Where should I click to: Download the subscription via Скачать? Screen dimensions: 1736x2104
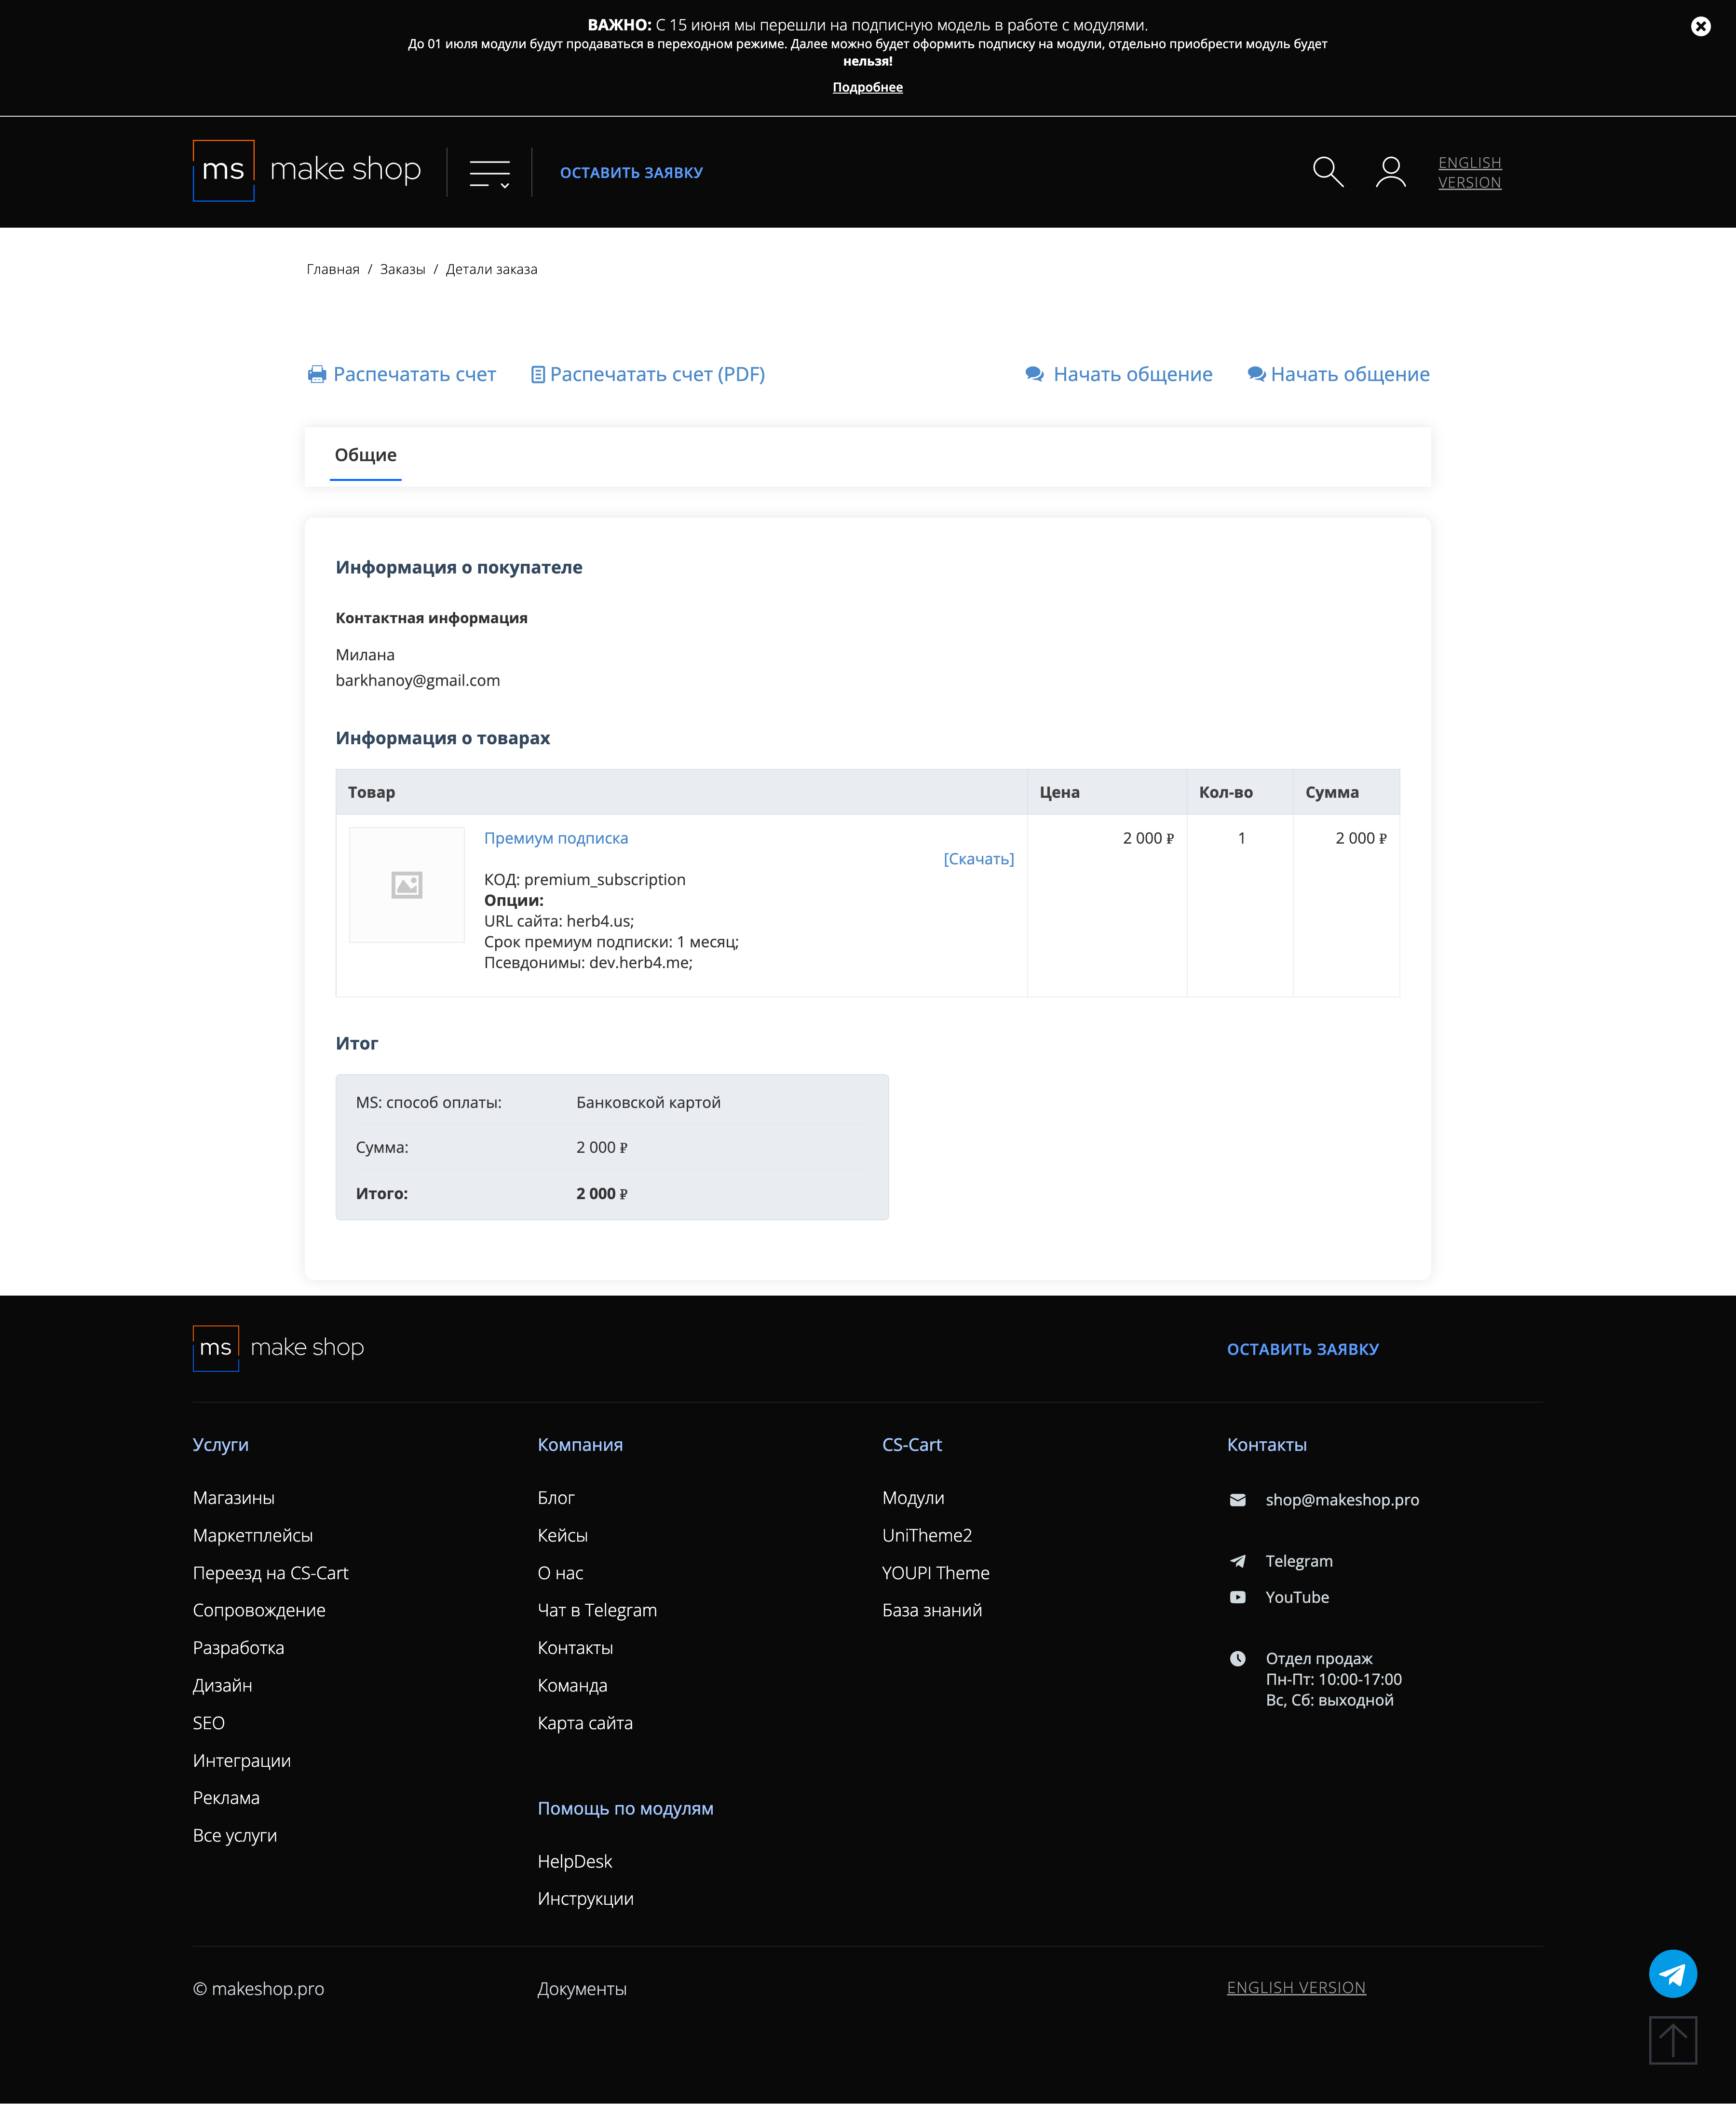pyautogui.click(x=978, y=859)
